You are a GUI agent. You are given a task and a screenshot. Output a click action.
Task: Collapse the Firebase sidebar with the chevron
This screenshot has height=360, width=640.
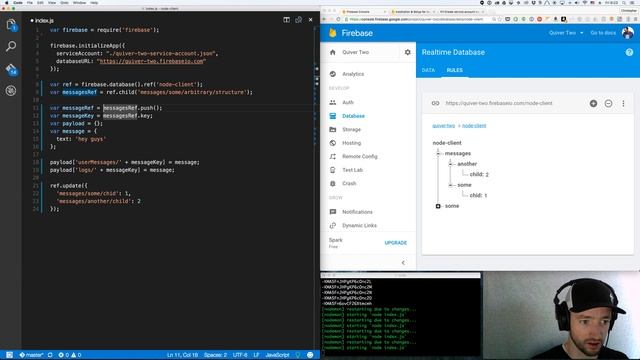pos(403,263)
